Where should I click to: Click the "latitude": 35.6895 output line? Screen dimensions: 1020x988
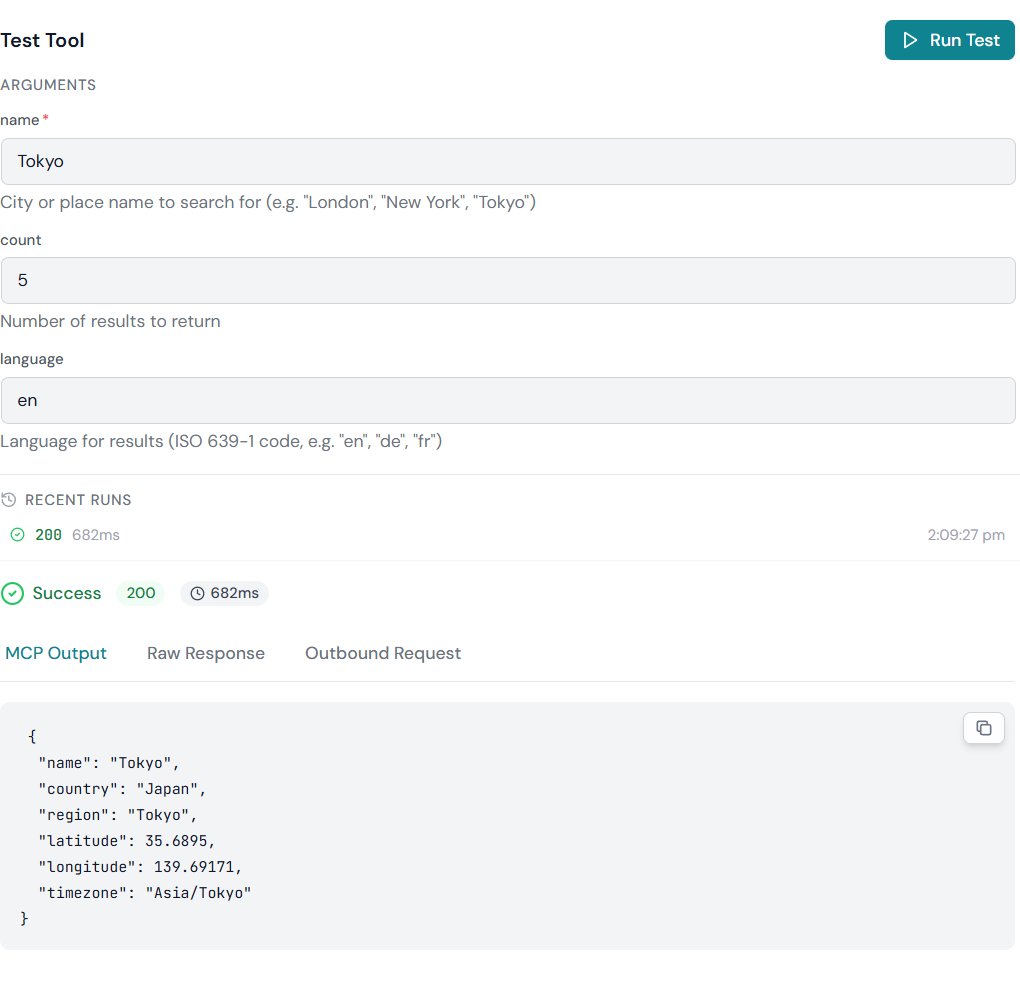coord(127,840)
